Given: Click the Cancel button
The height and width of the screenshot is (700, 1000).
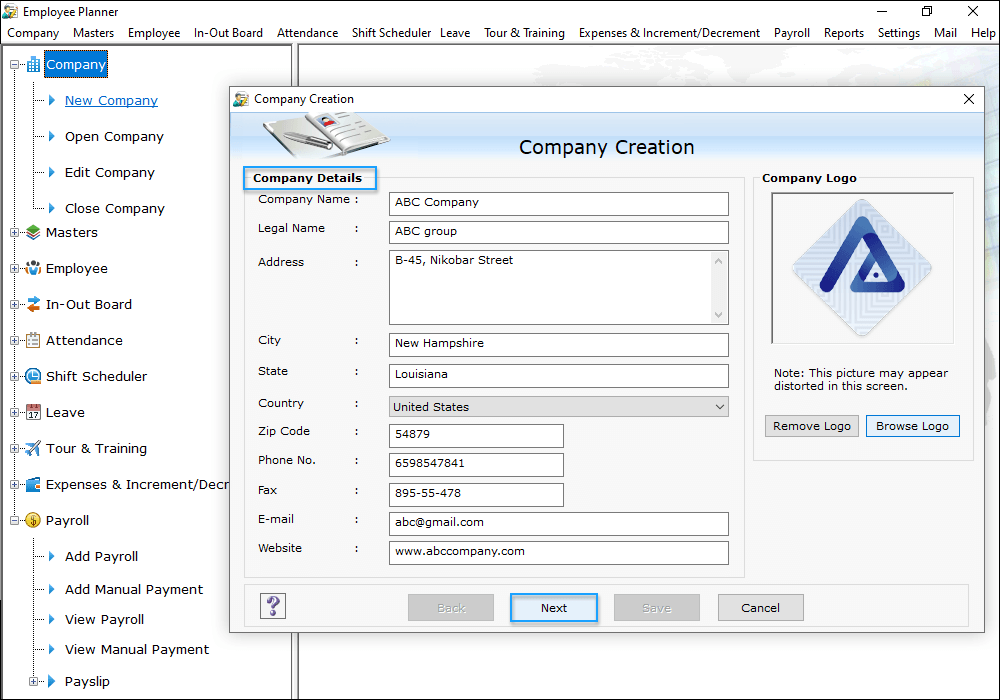Looking at the screenshot, I should [x=760, y=608].
